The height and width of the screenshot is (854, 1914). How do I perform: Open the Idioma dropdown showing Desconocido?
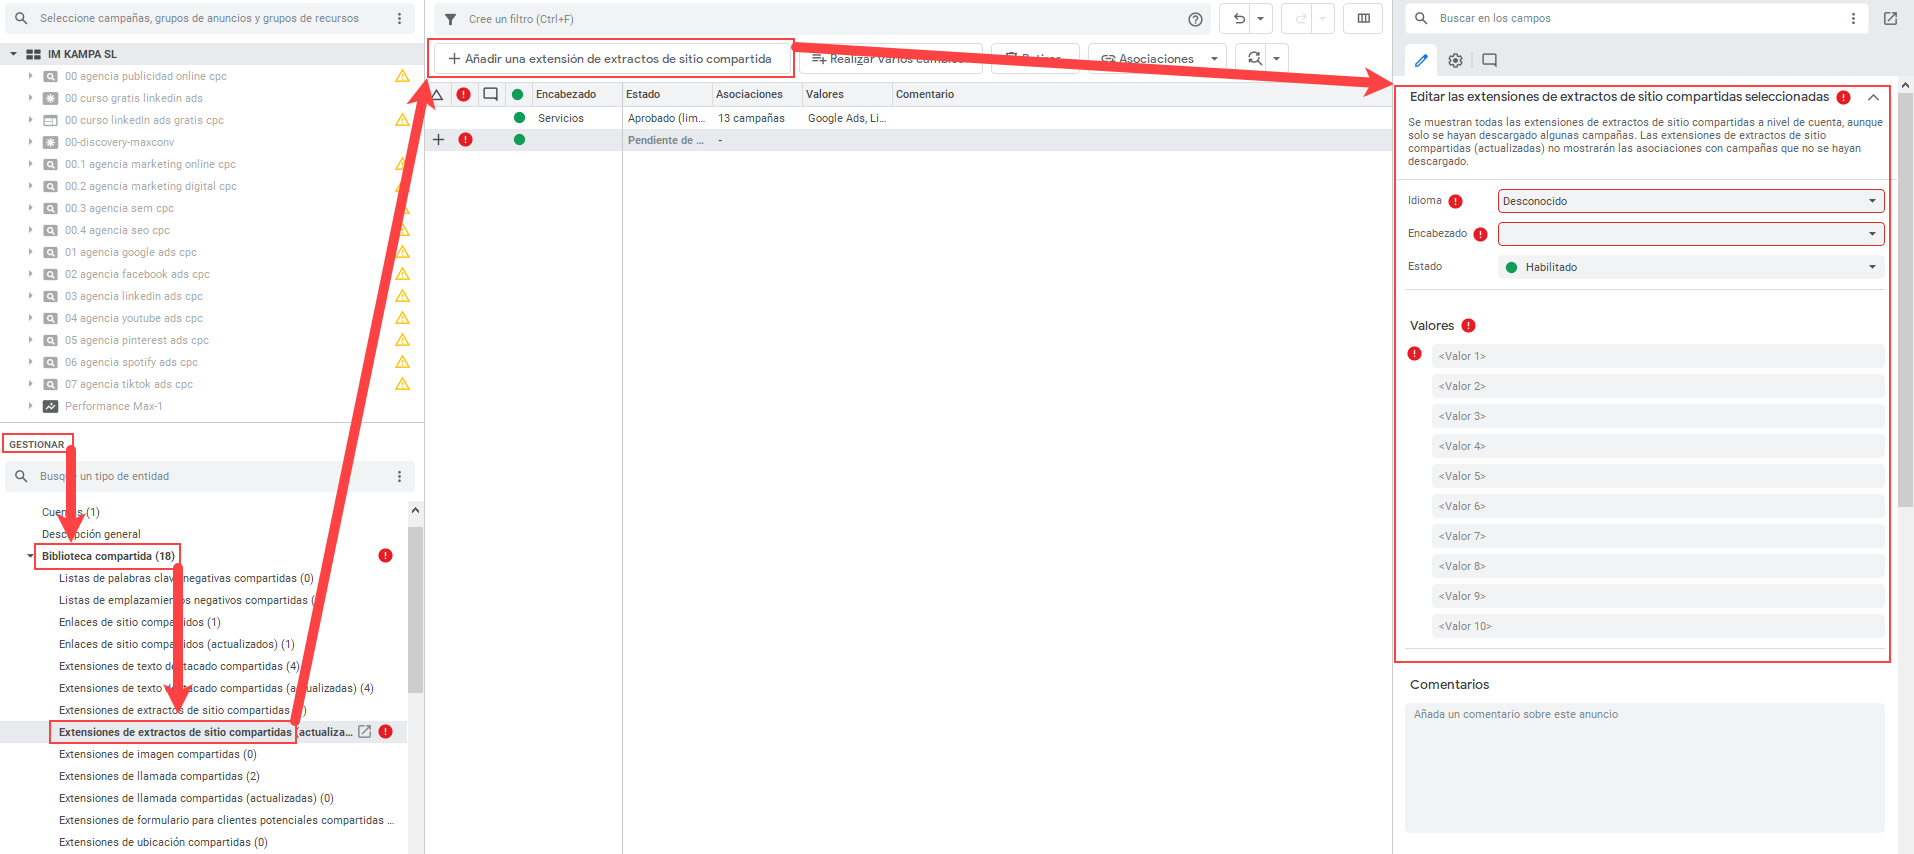click(1690, 201)
